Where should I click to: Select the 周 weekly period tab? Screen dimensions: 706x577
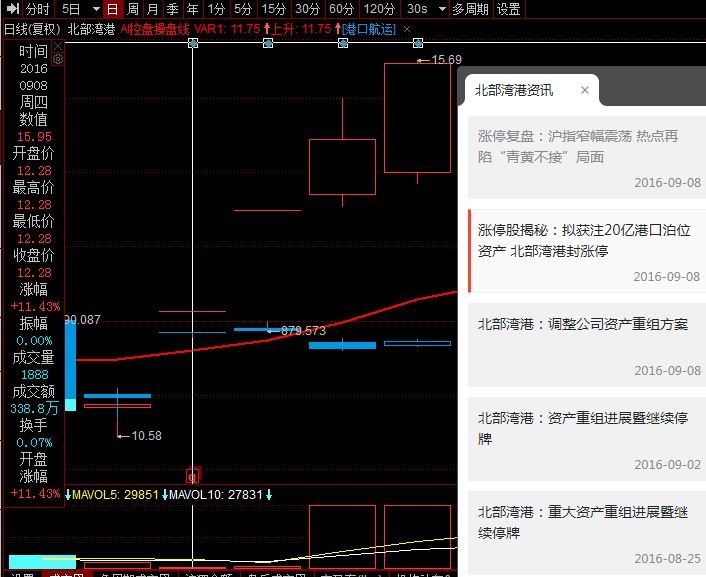[x=132, y=9]
